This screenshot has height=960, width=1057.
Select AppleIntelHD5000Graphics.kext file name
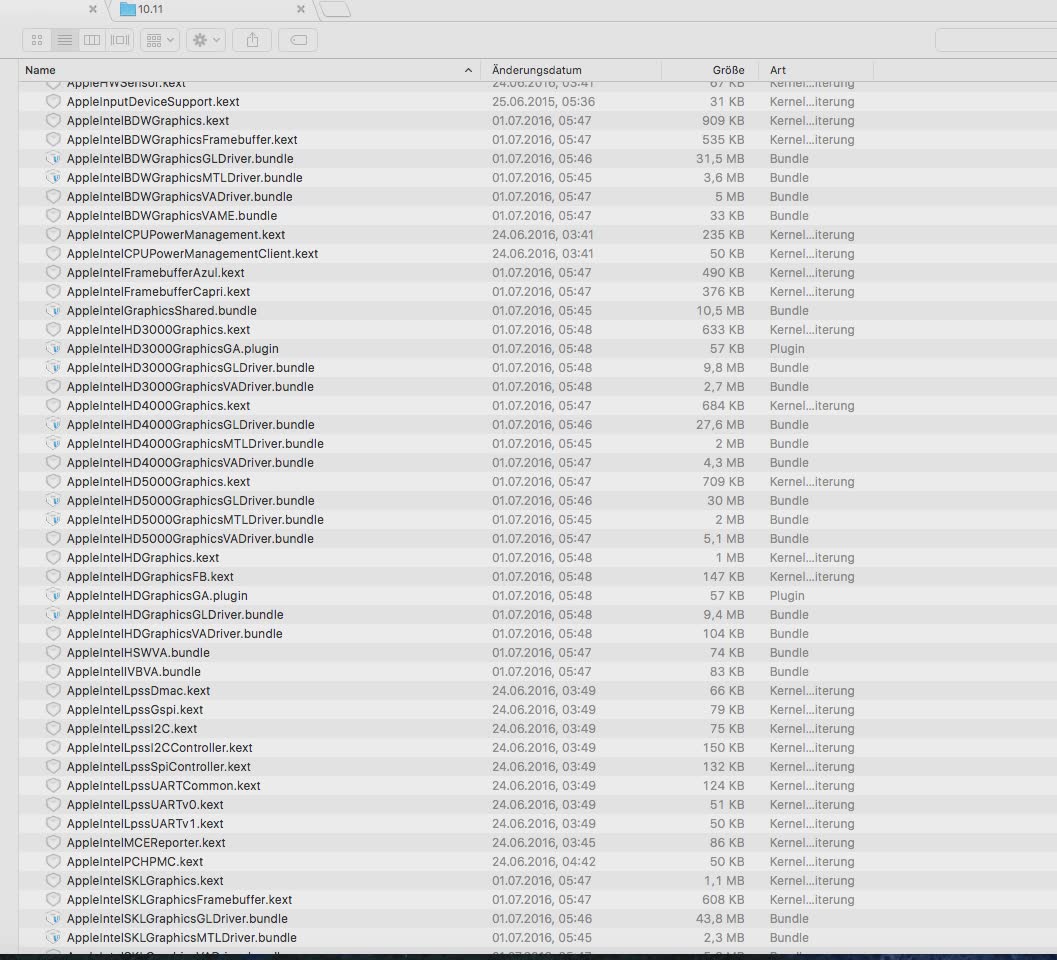click(x=158, y=482)
